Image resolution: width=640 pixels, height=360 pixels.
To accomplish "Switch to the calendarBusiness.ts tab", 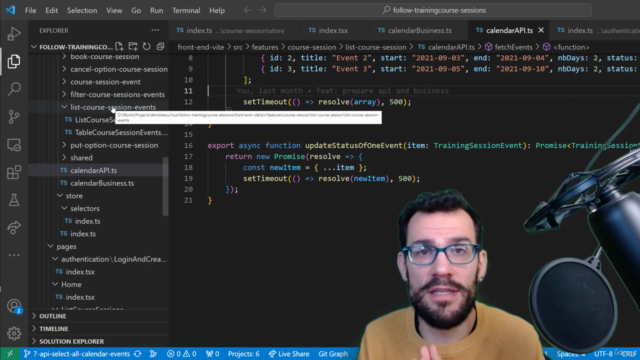I will tap(418, 30).
